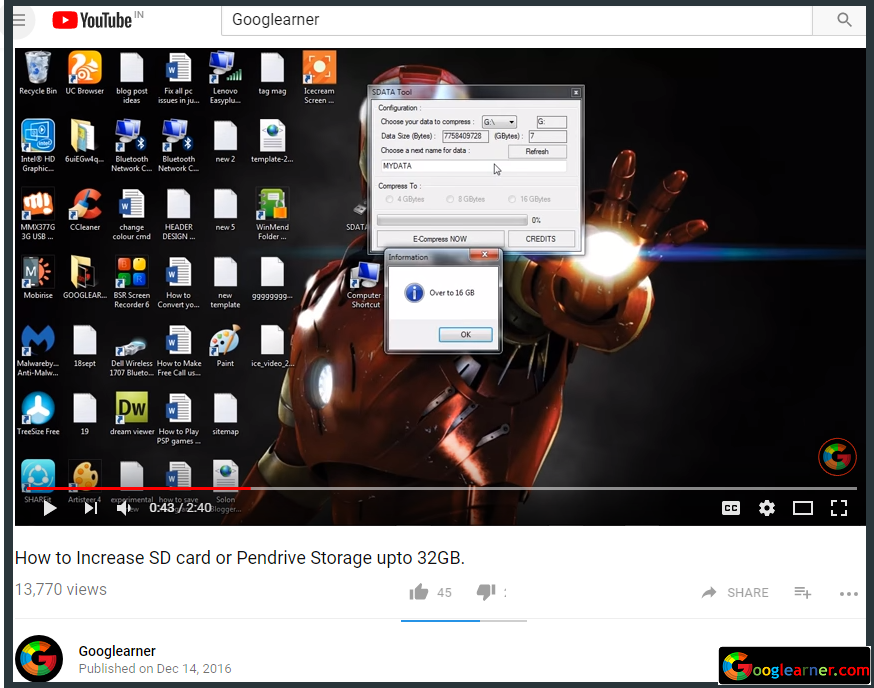
Task: Select the Intel HD Graphics icon
Action: tap(38, 146)
